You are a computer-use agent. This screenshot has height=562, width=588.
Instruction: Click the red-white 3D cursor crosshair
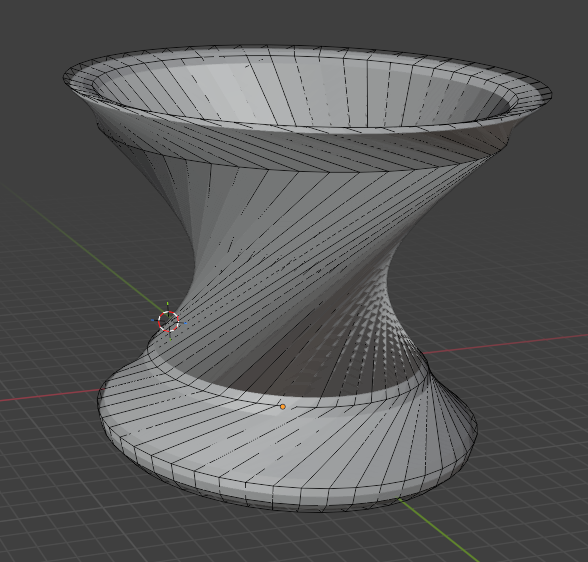(x=168, y=321)
